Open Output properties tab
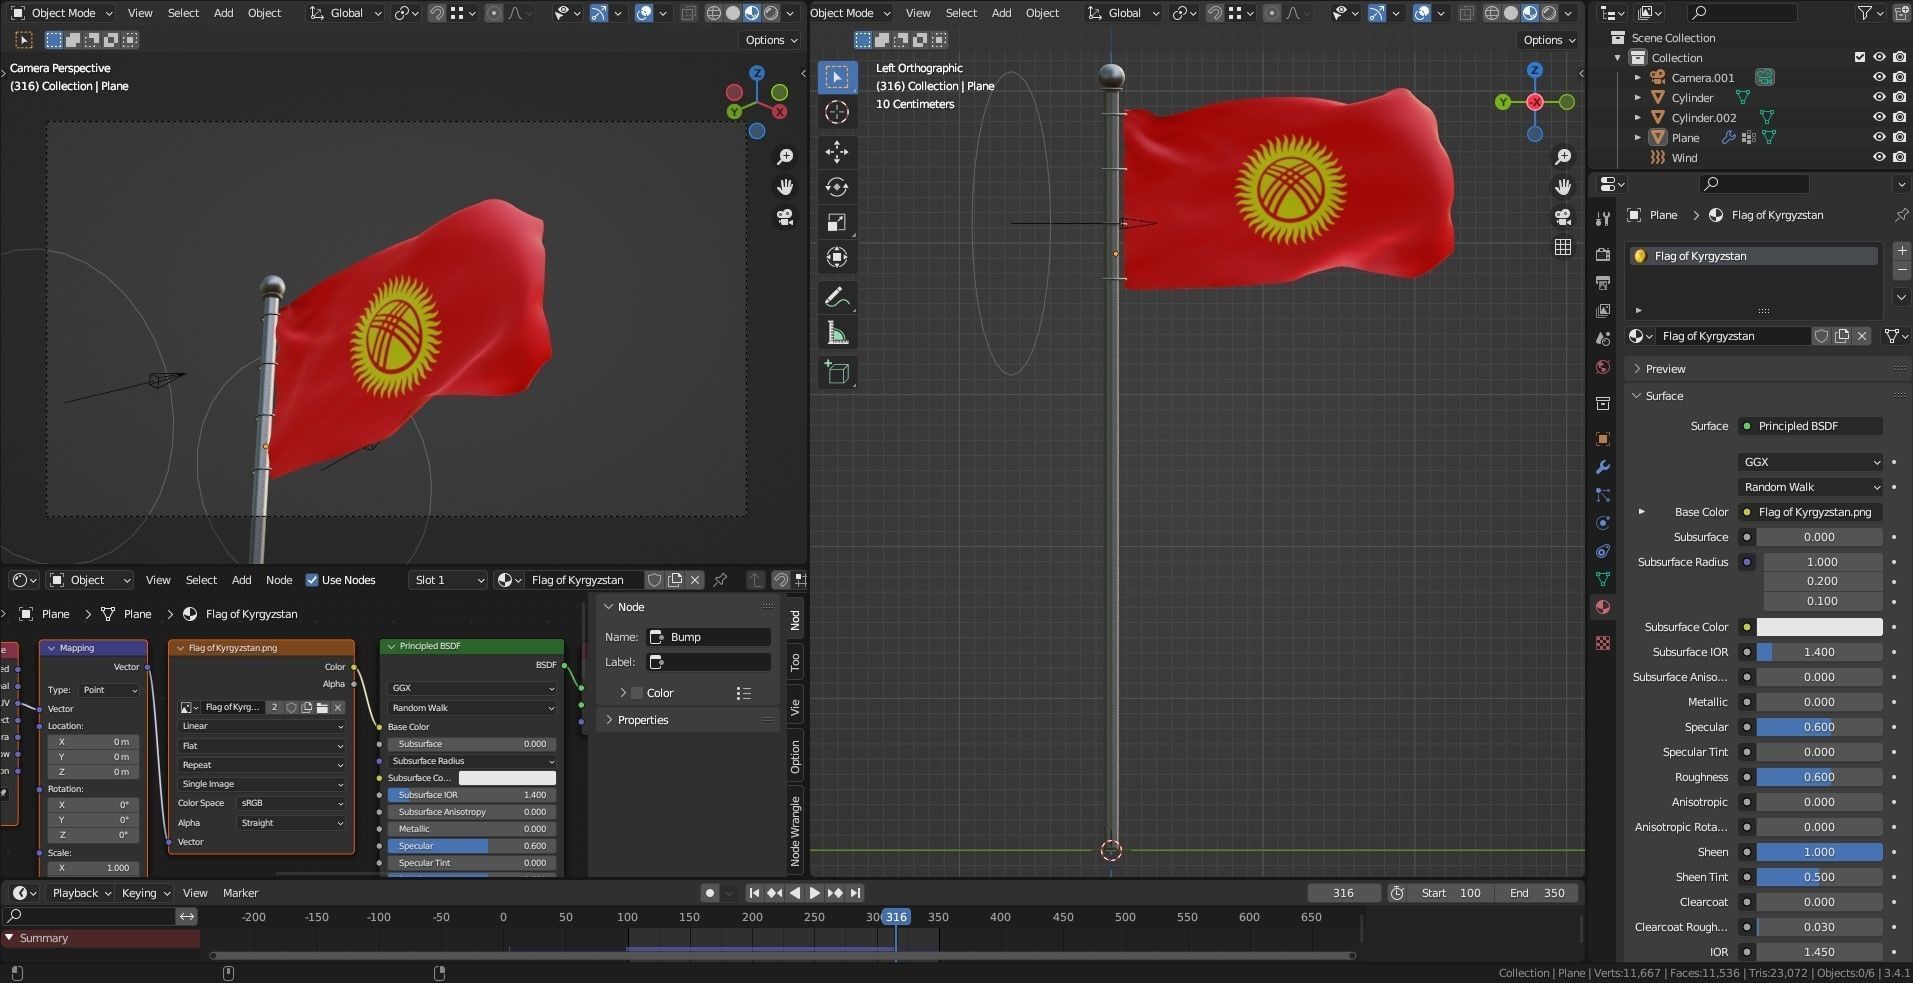Screen dimensions: 1913x983 1603,283
